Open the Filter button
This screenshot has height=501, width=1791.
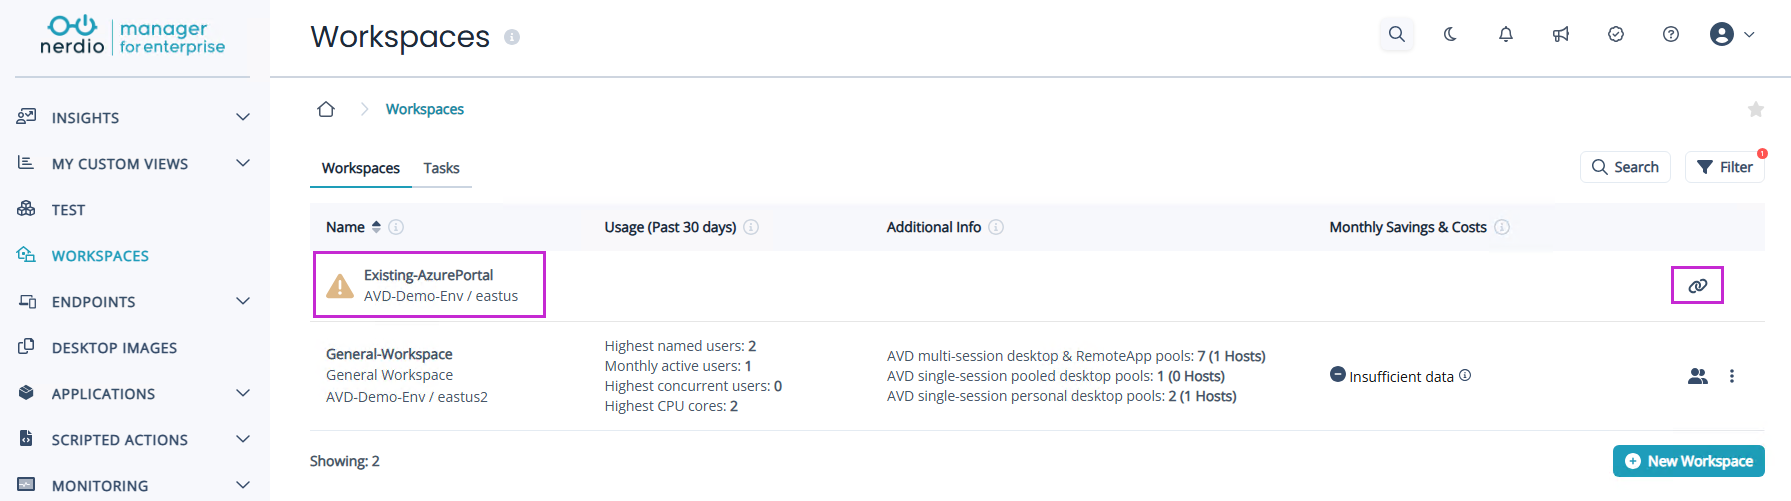(1725, 167)
